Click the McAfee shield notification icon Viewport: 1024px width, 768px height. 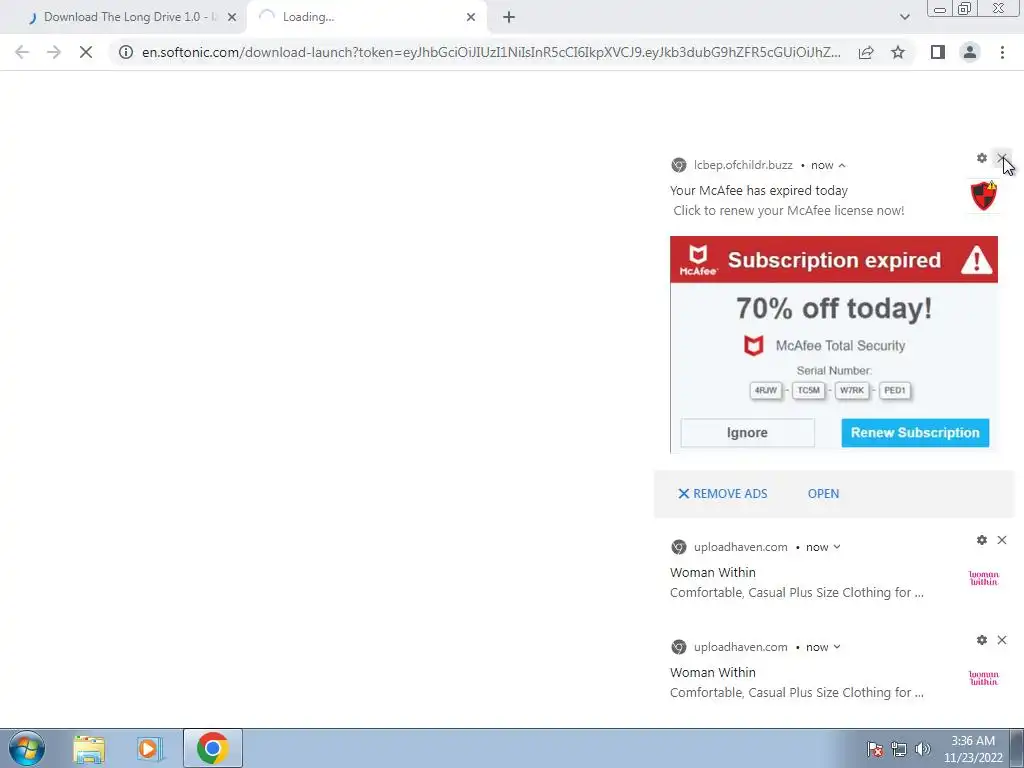click(984, 196)
